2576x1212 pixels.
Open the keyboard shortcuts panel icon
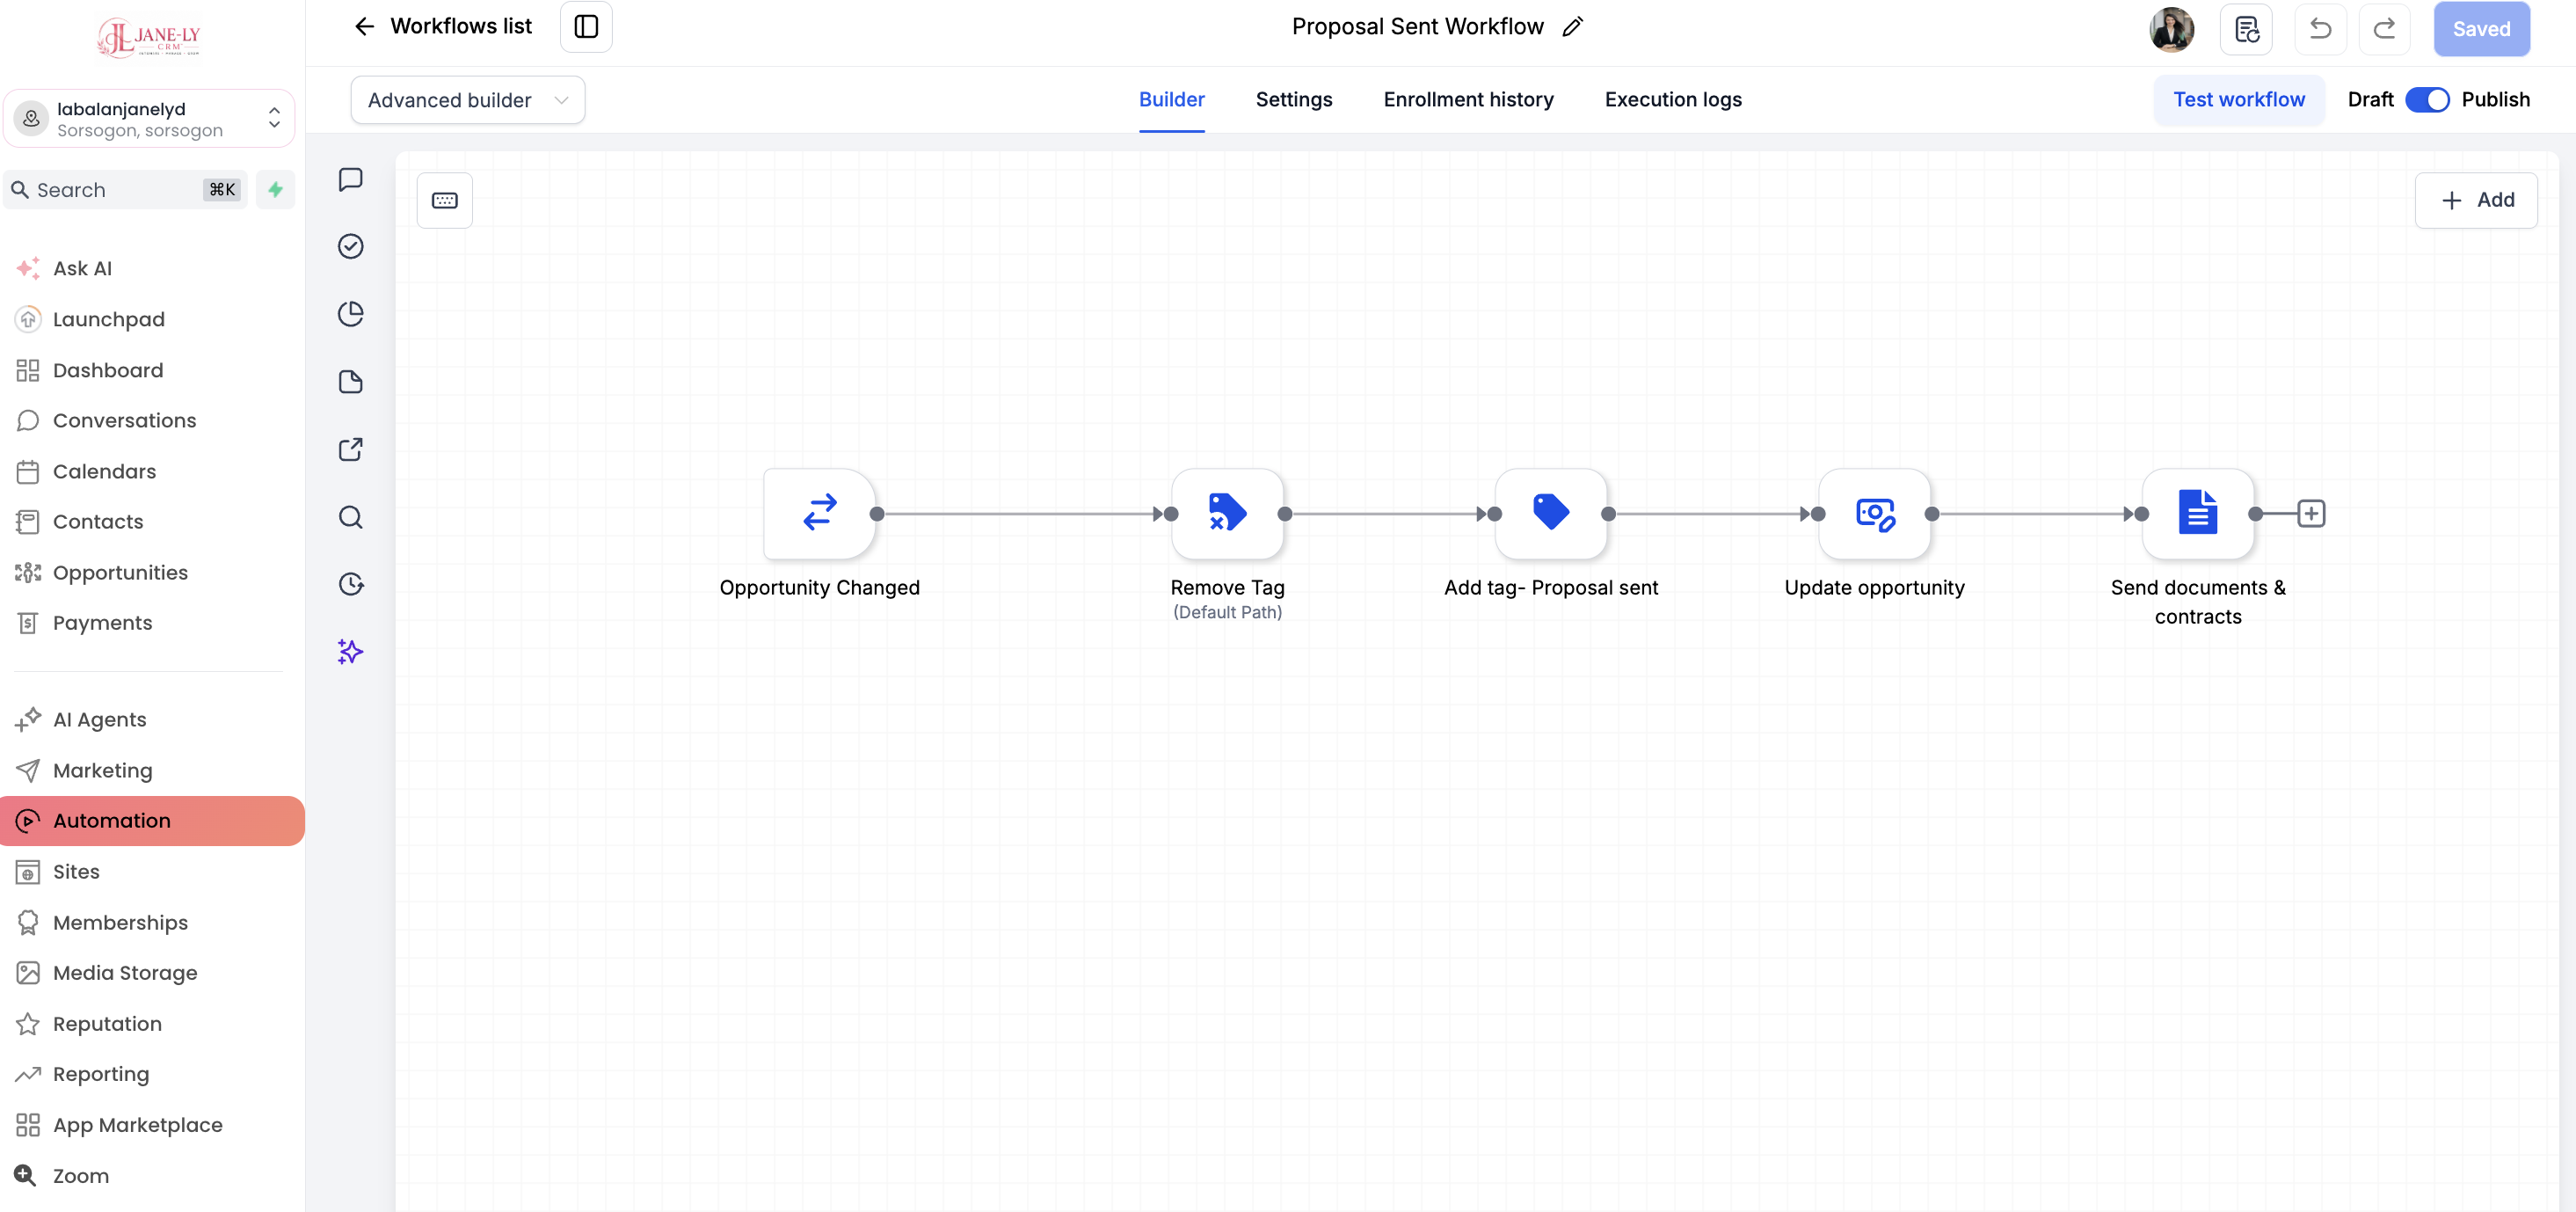click(445, 200)
